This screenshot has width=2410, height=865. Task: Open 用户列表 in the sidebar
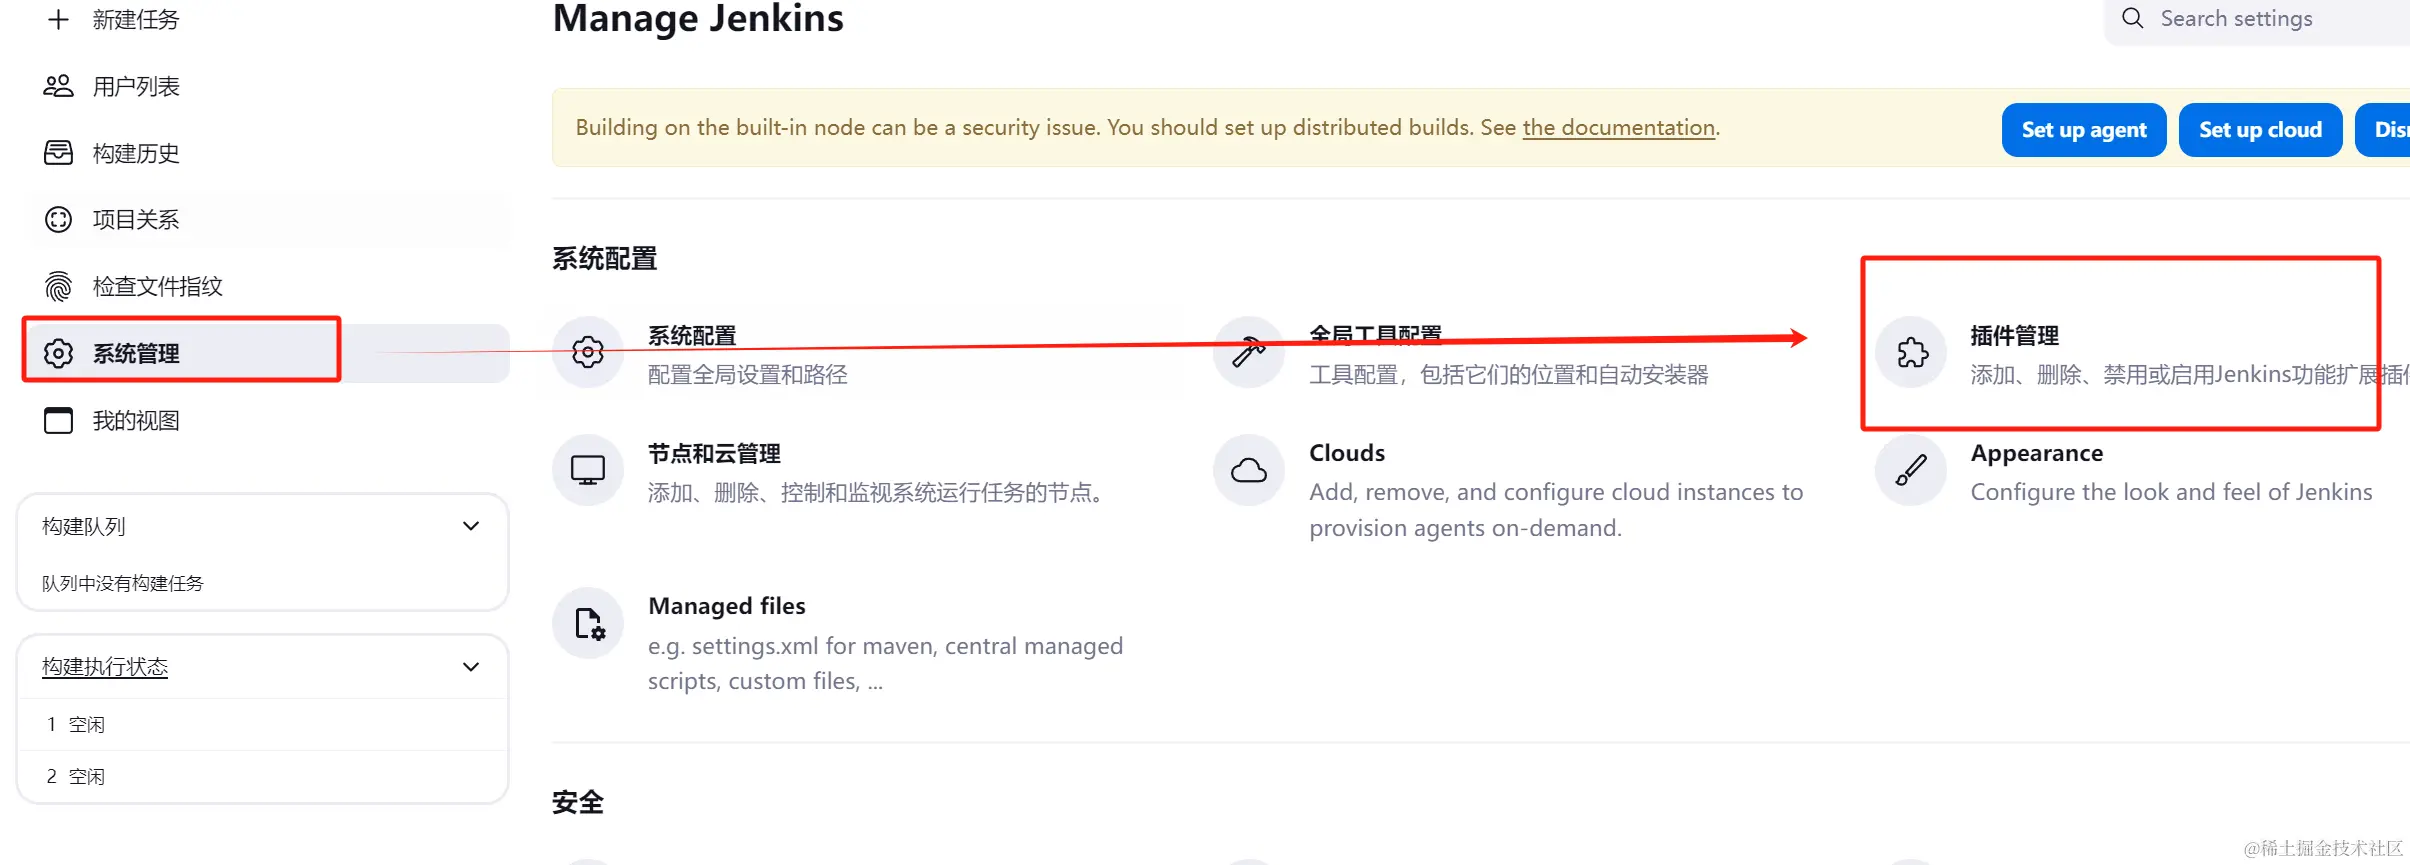(136, 86)
